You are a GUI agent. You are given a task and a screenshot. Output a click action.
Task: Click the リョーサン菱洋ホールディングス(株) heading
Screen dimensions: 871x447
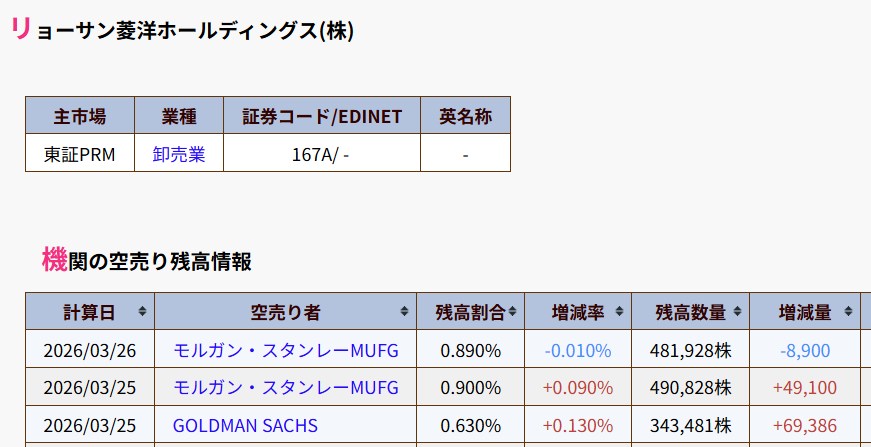pos(182,29)
